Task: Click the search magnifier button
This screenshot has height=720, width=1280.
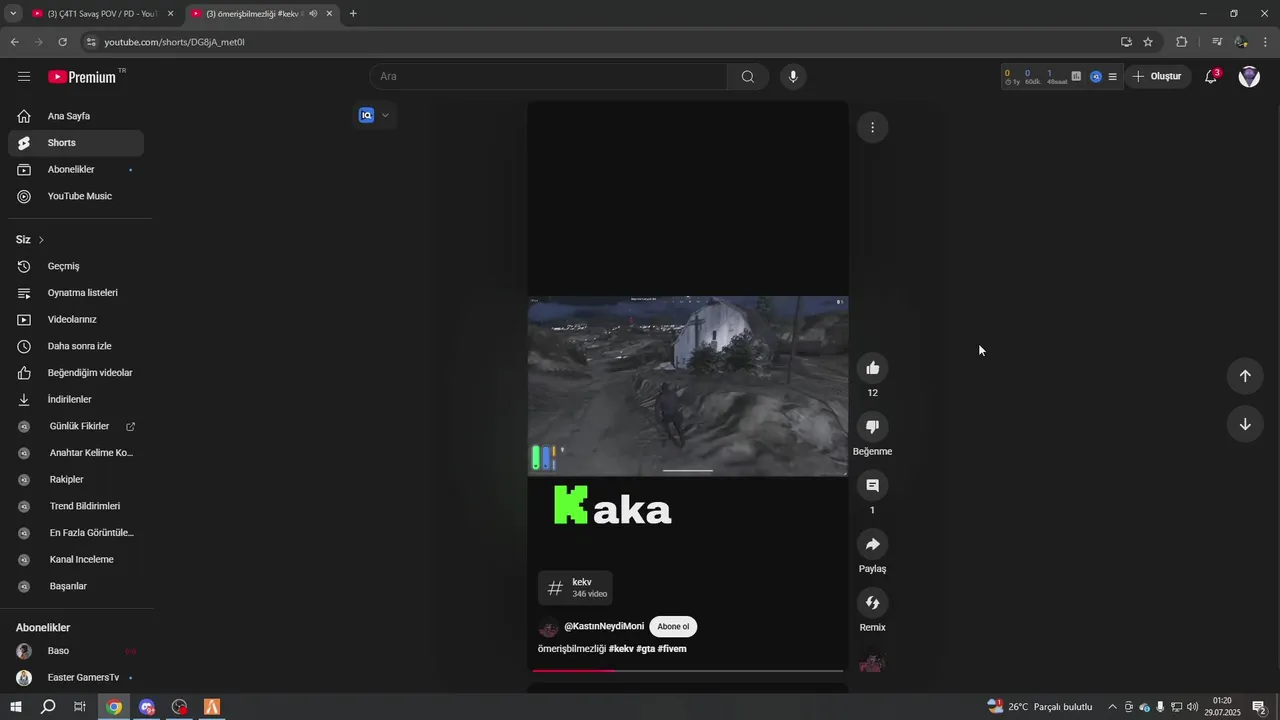Action: 748,77
